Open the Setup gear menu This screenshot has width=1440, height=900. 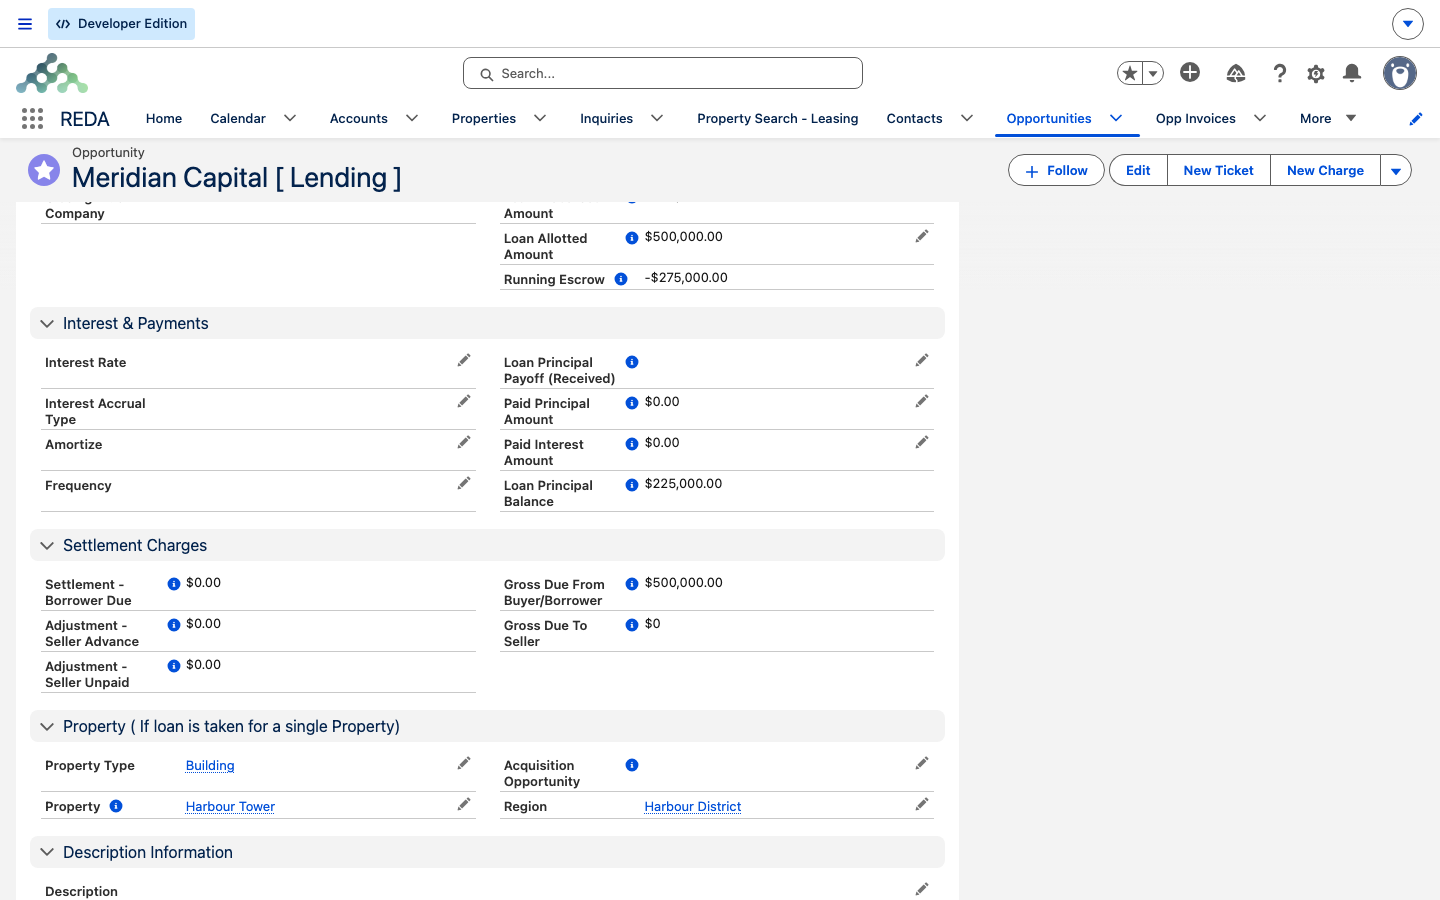1316,73
